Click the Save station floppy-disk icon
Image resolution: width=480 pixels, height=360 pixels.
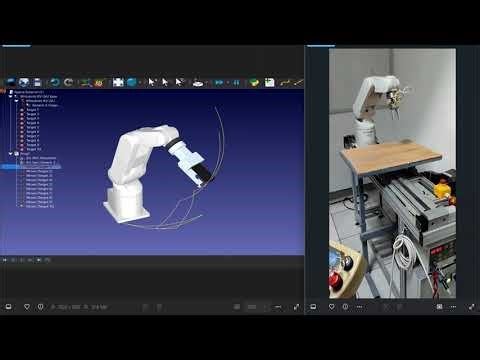37,82
